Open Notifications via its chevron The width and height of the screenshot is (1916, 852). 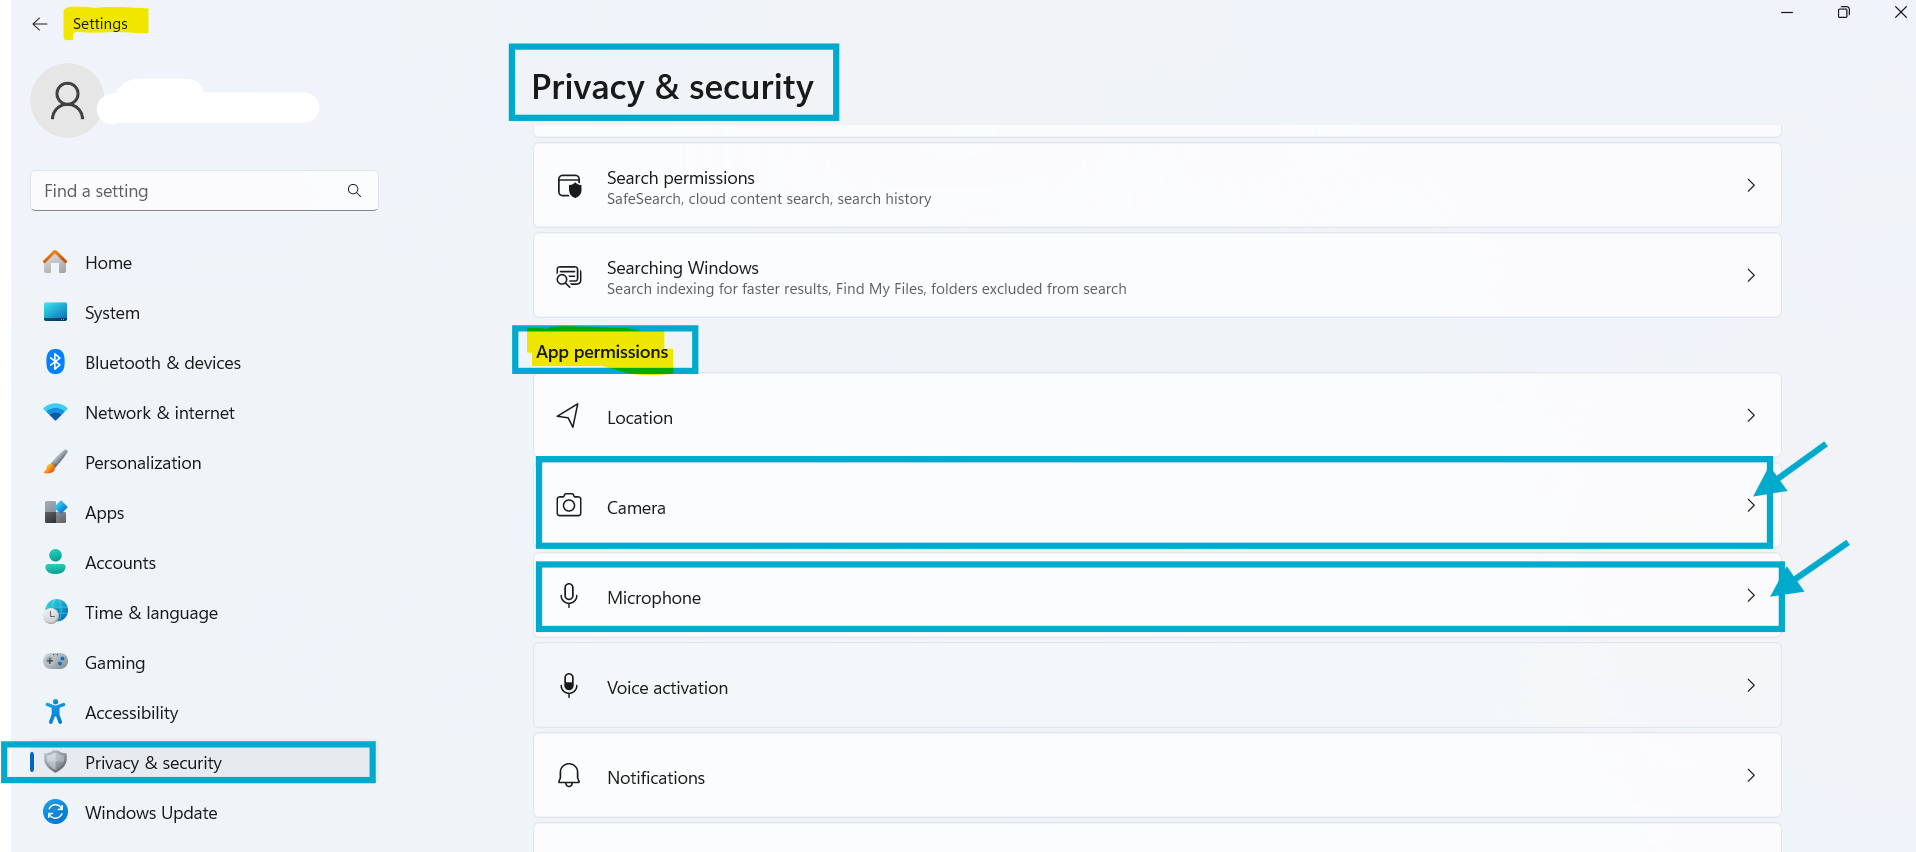(x=1751, y=775)
